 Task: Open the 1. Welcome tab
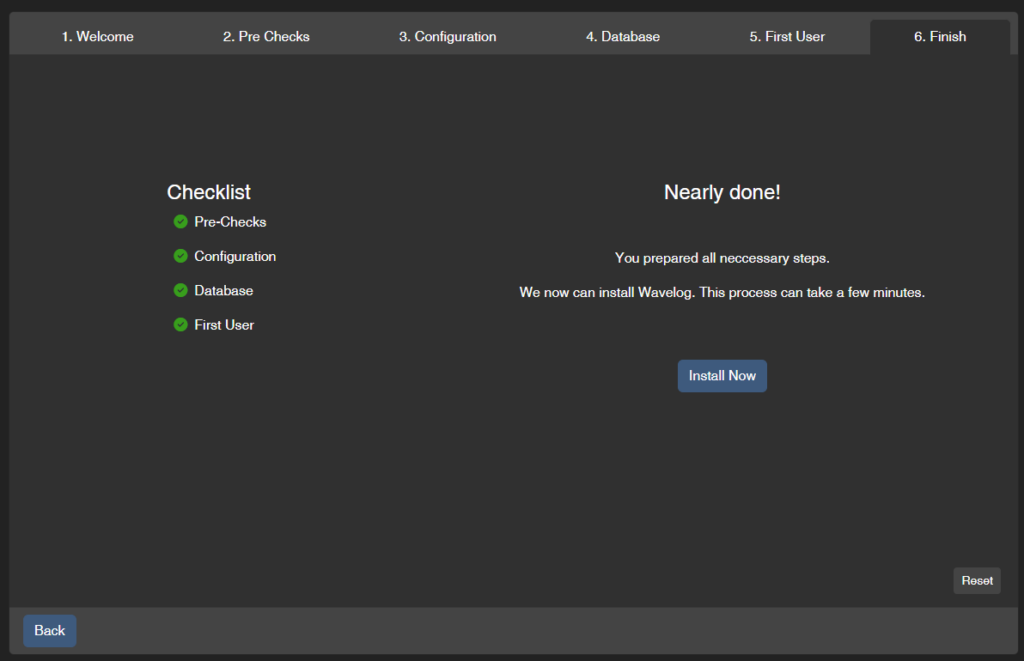point(97,37)
